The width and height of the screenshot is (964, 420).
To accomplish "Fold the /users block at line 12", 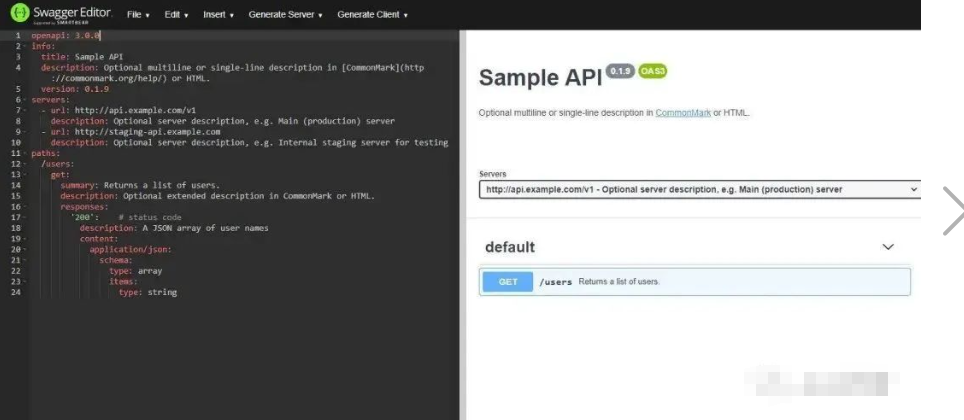I will pyautogui.click(x=25, y=164).
